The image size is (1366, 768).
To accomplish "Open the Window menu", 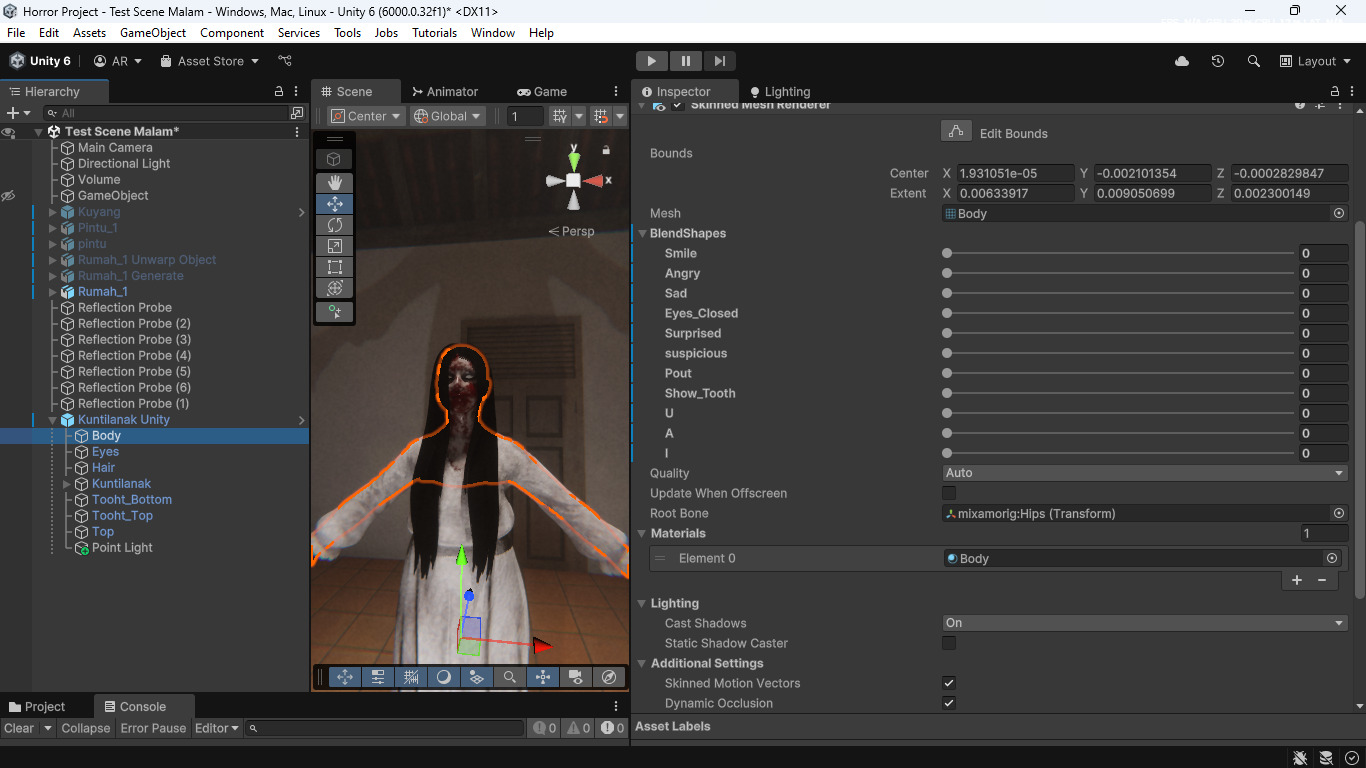I will pos(493,33).
